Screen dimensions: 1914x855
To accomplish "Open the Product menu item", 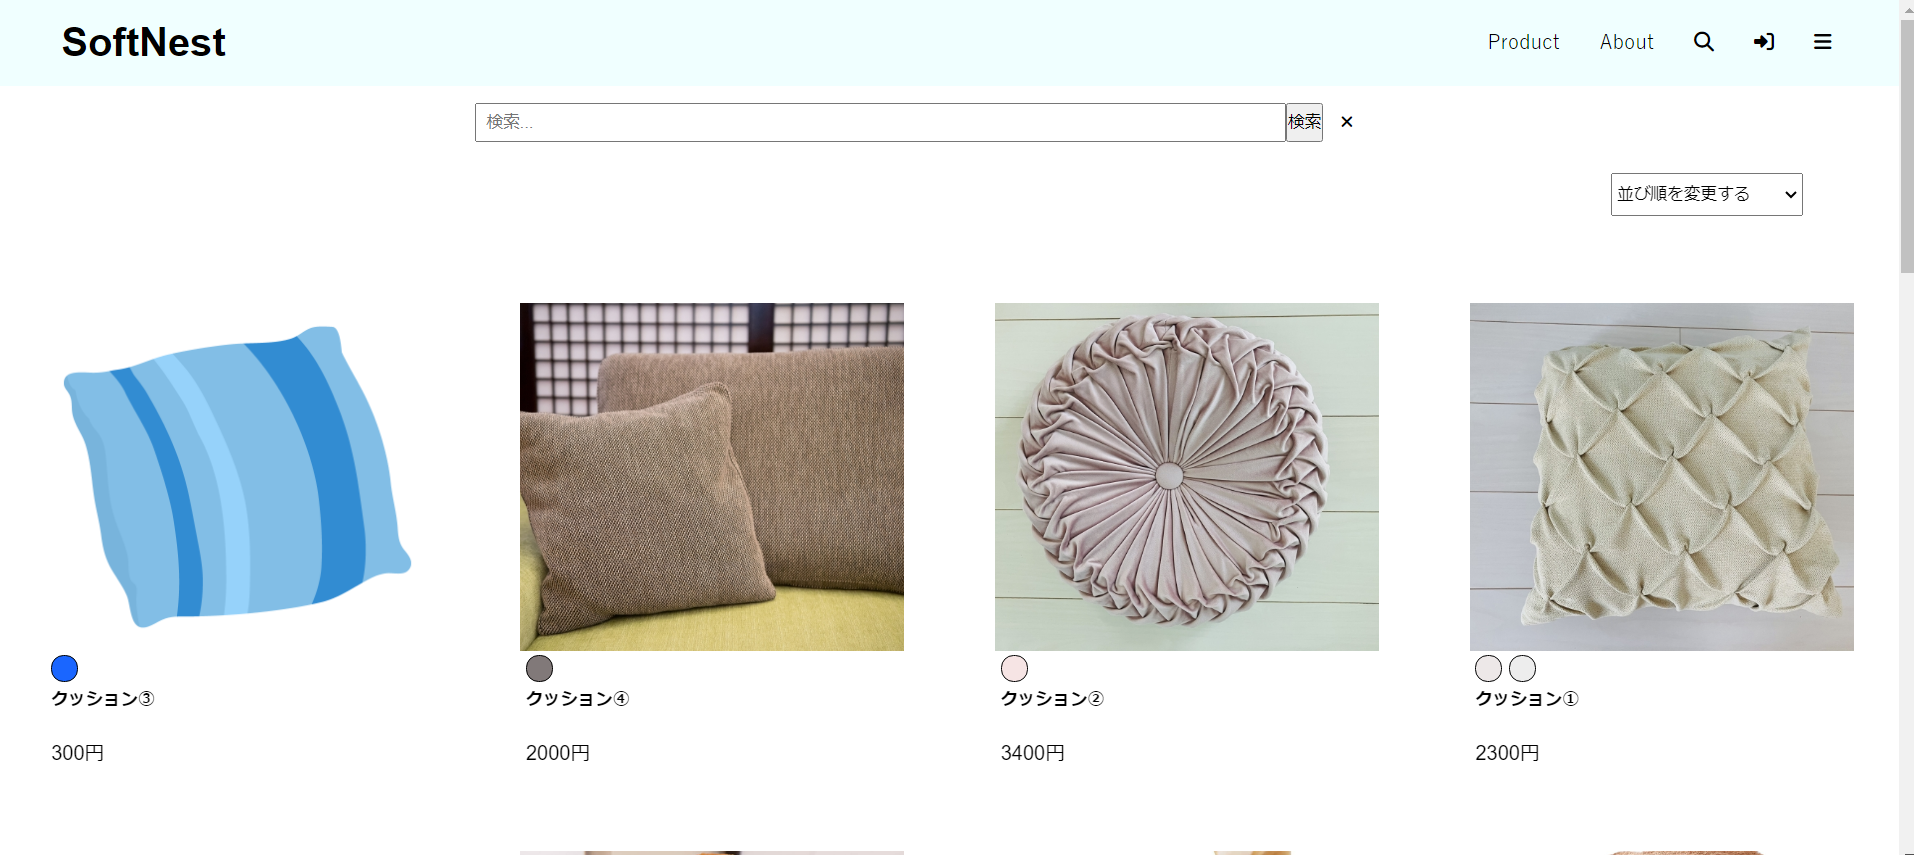I will pos(1523,42).
